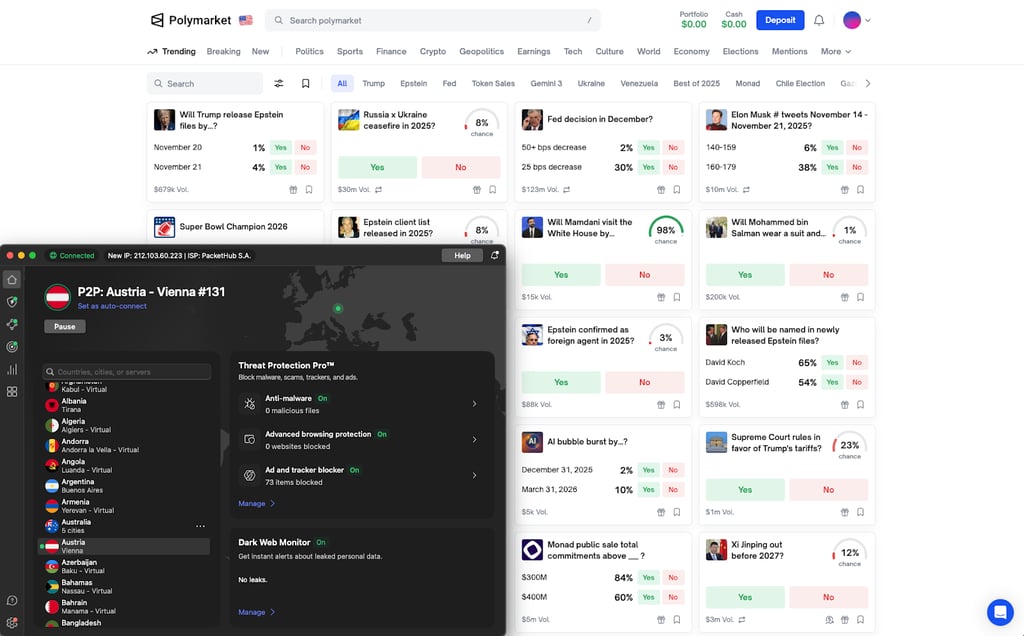The height and width of the screenshot is (636, 1024).
Task: Open VPN home icon in sidebar
Action: (x=12, y=279)
